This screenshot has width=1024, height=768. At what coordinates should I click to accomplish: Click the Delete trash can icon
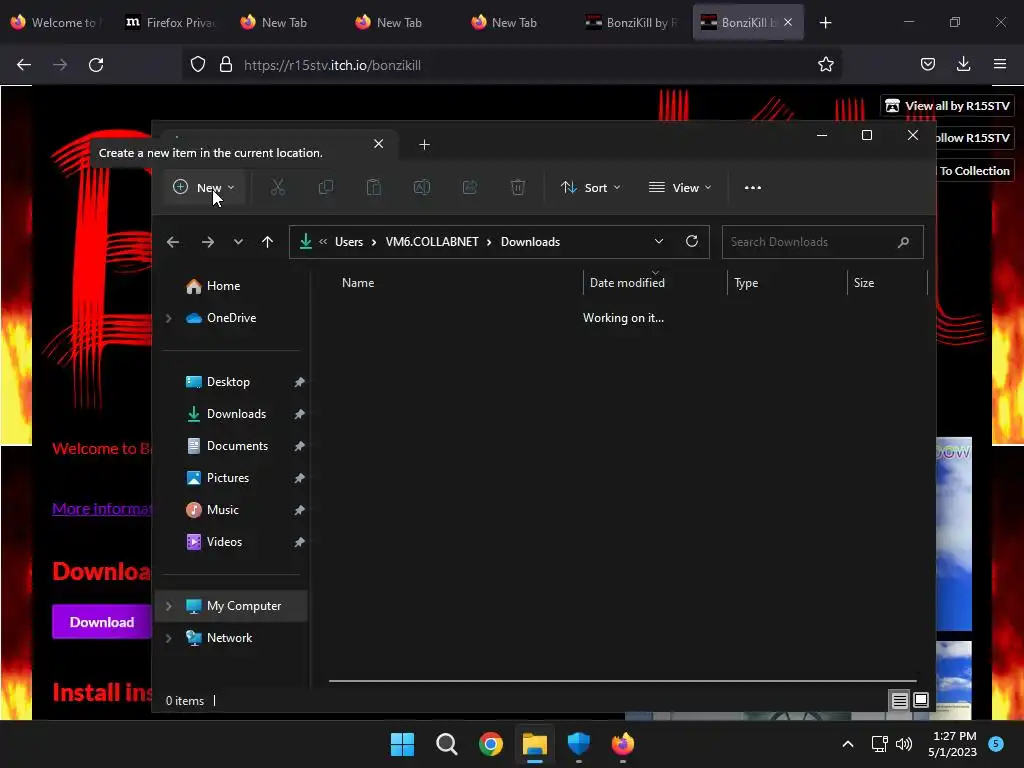point(518,187)
